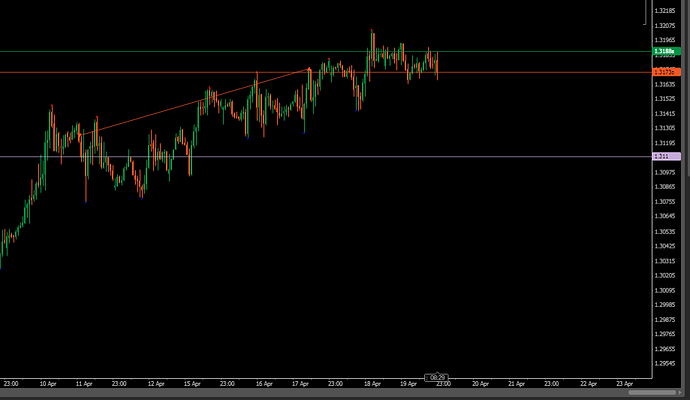Click the 1.30755 price axis value
Image resolution: width=690 pixels, height=400 pixels.
pos(665,202)
